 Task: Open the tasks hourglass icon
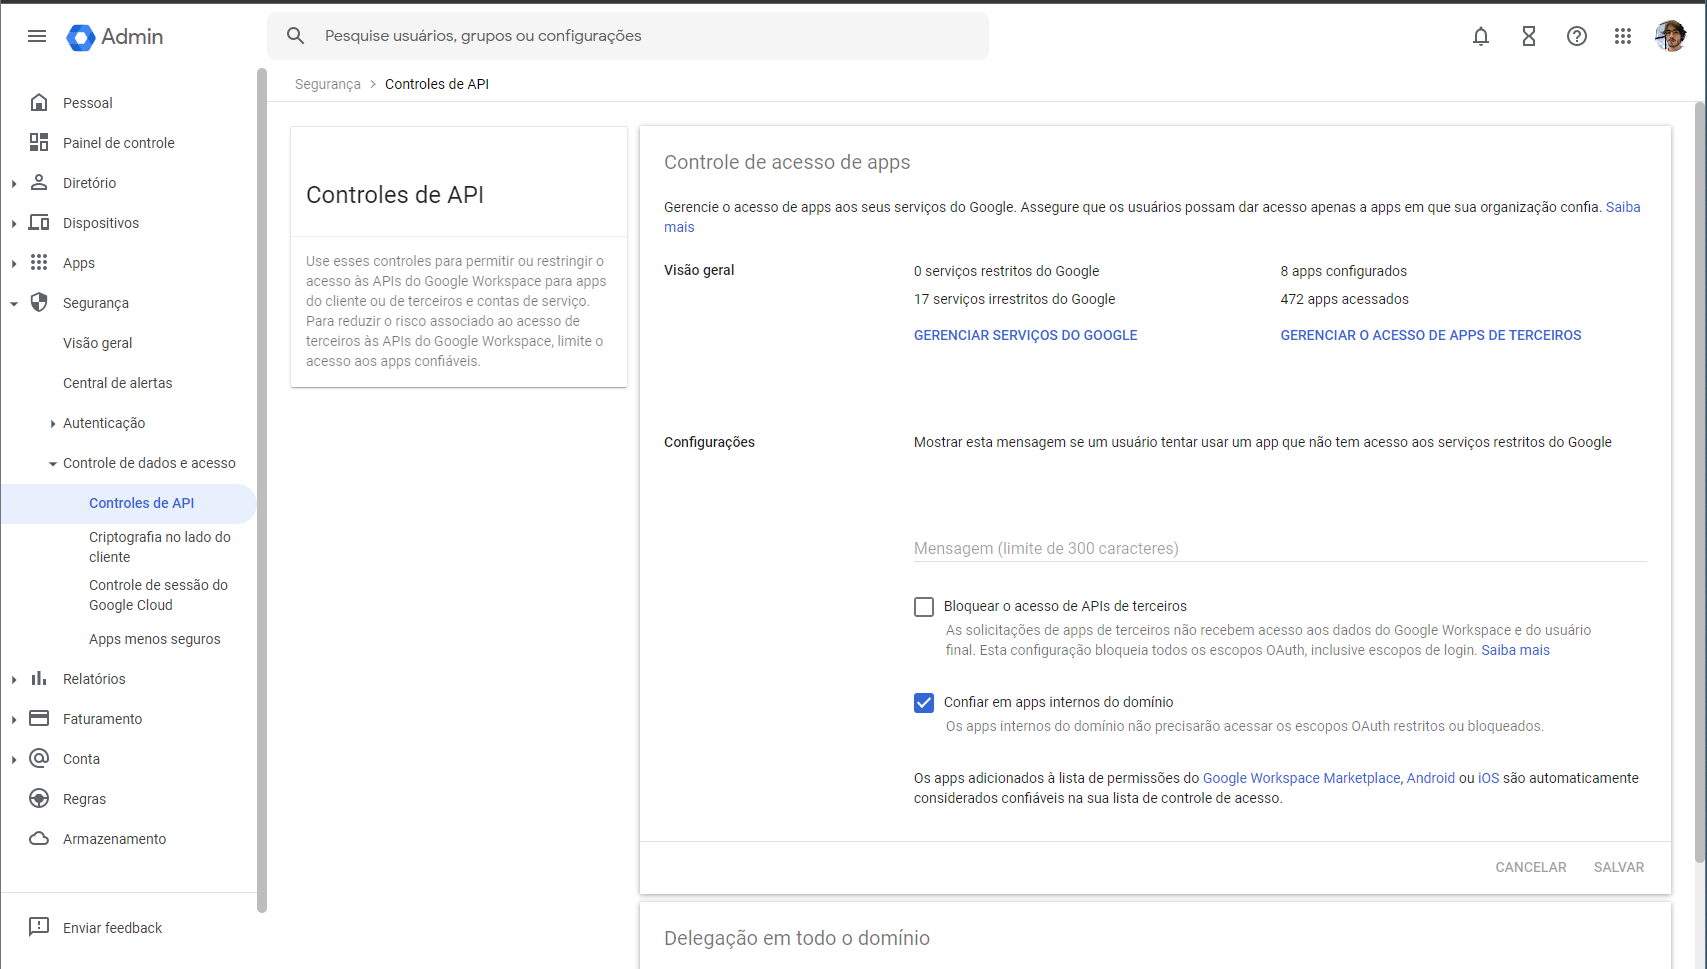pyautogui.click(x=1529, y=36)
